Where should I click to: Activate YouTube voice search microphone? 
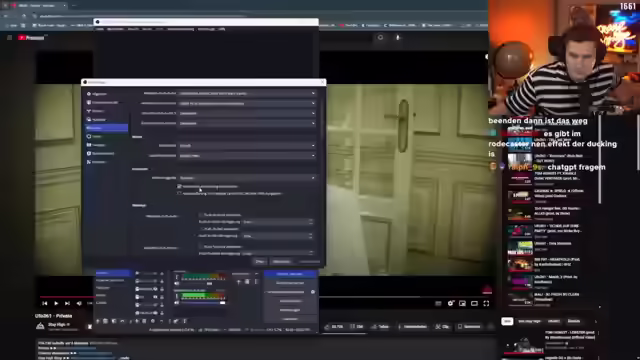tap(398, 38)
